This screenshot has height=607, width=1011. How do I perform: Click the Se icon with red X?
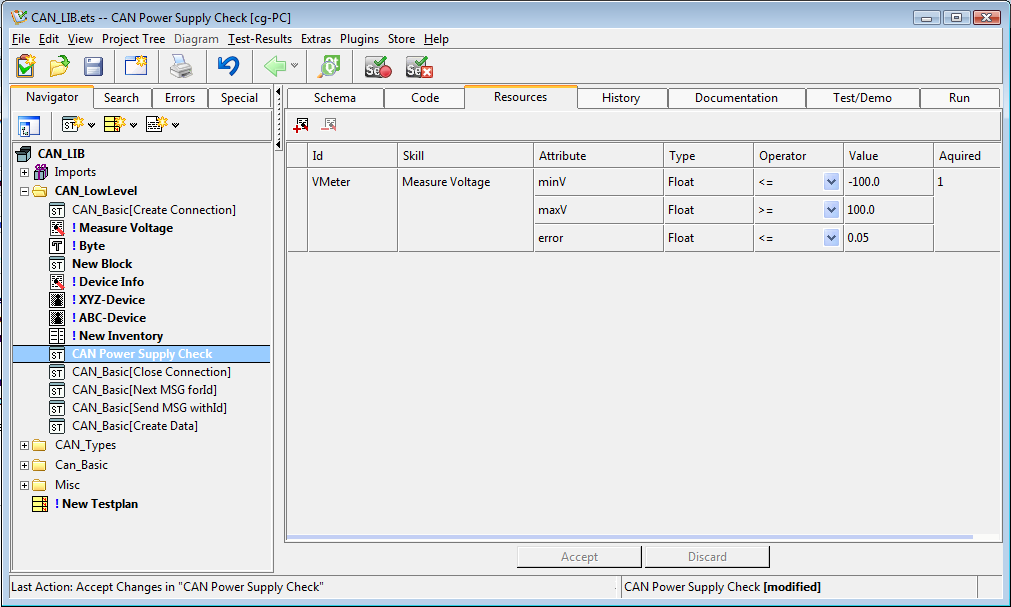point(418,67)
